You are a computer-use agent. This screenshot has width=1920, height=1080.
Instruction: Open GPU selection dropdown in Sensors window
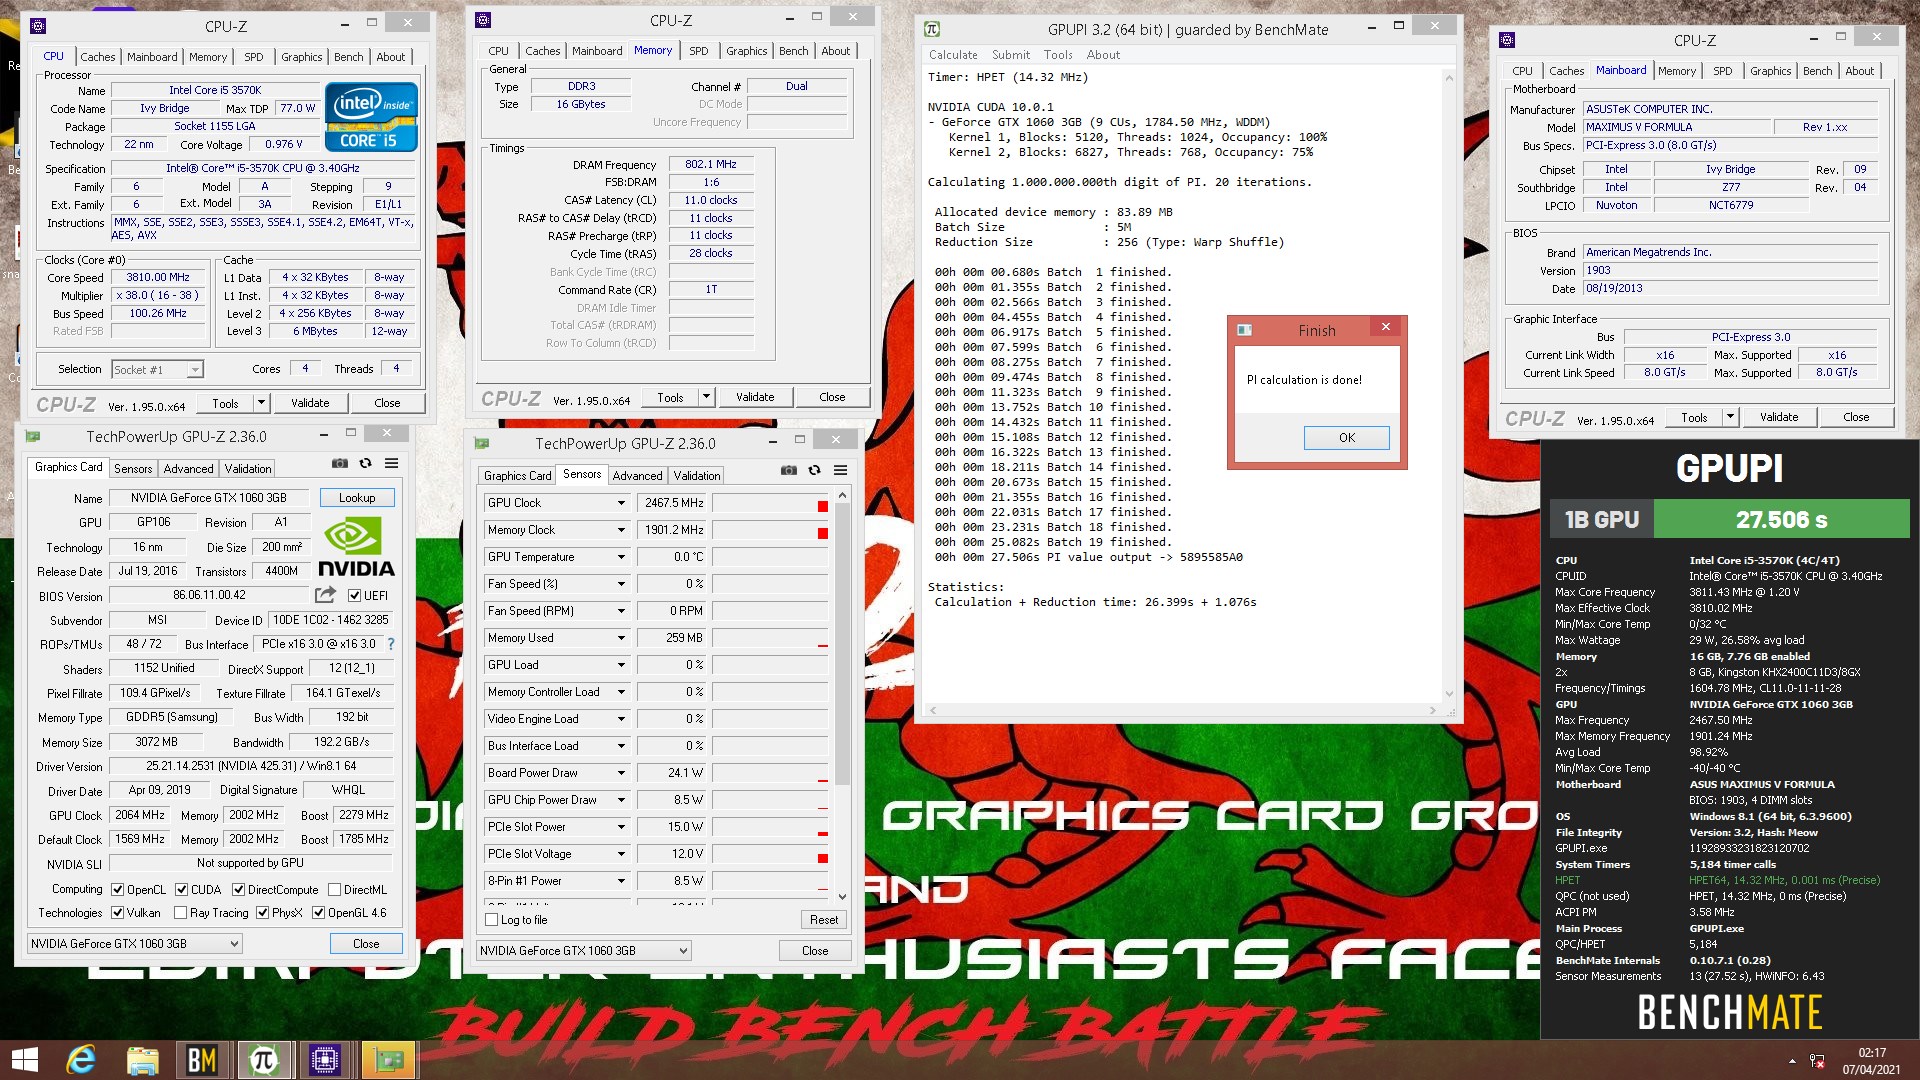tap(584, 950)
